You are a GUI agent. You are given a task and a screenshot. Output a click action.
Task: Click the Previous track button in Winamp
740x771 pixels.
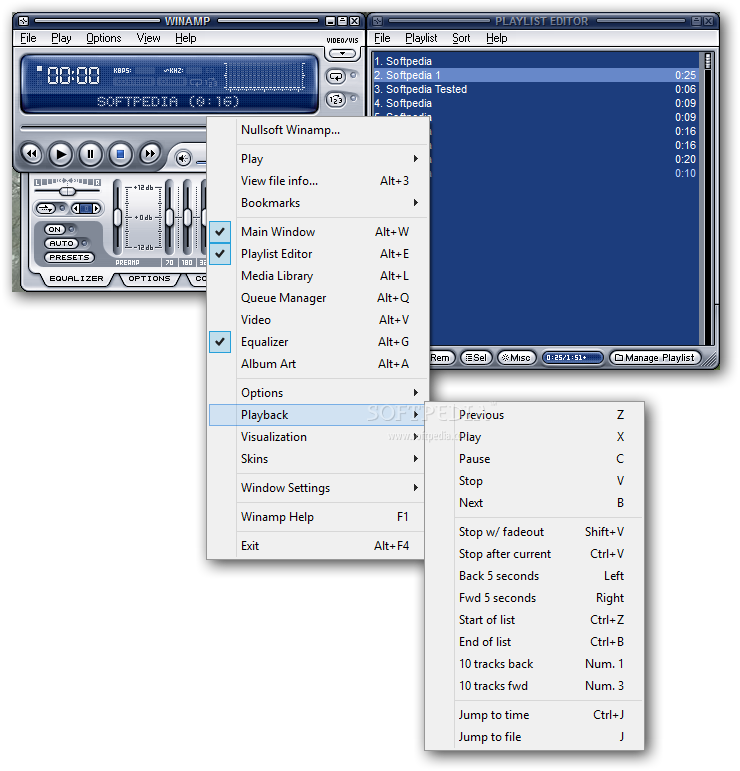(x=31, y=154)
